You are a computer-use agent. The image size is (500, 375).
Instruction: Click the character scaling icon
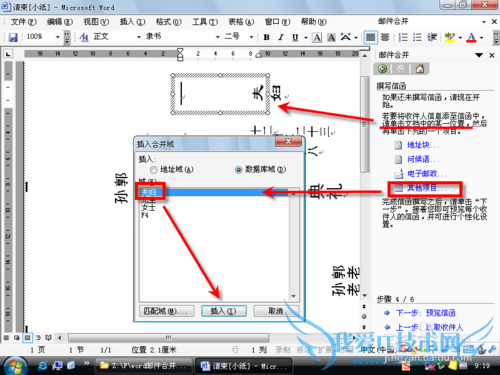coord(346,37)
